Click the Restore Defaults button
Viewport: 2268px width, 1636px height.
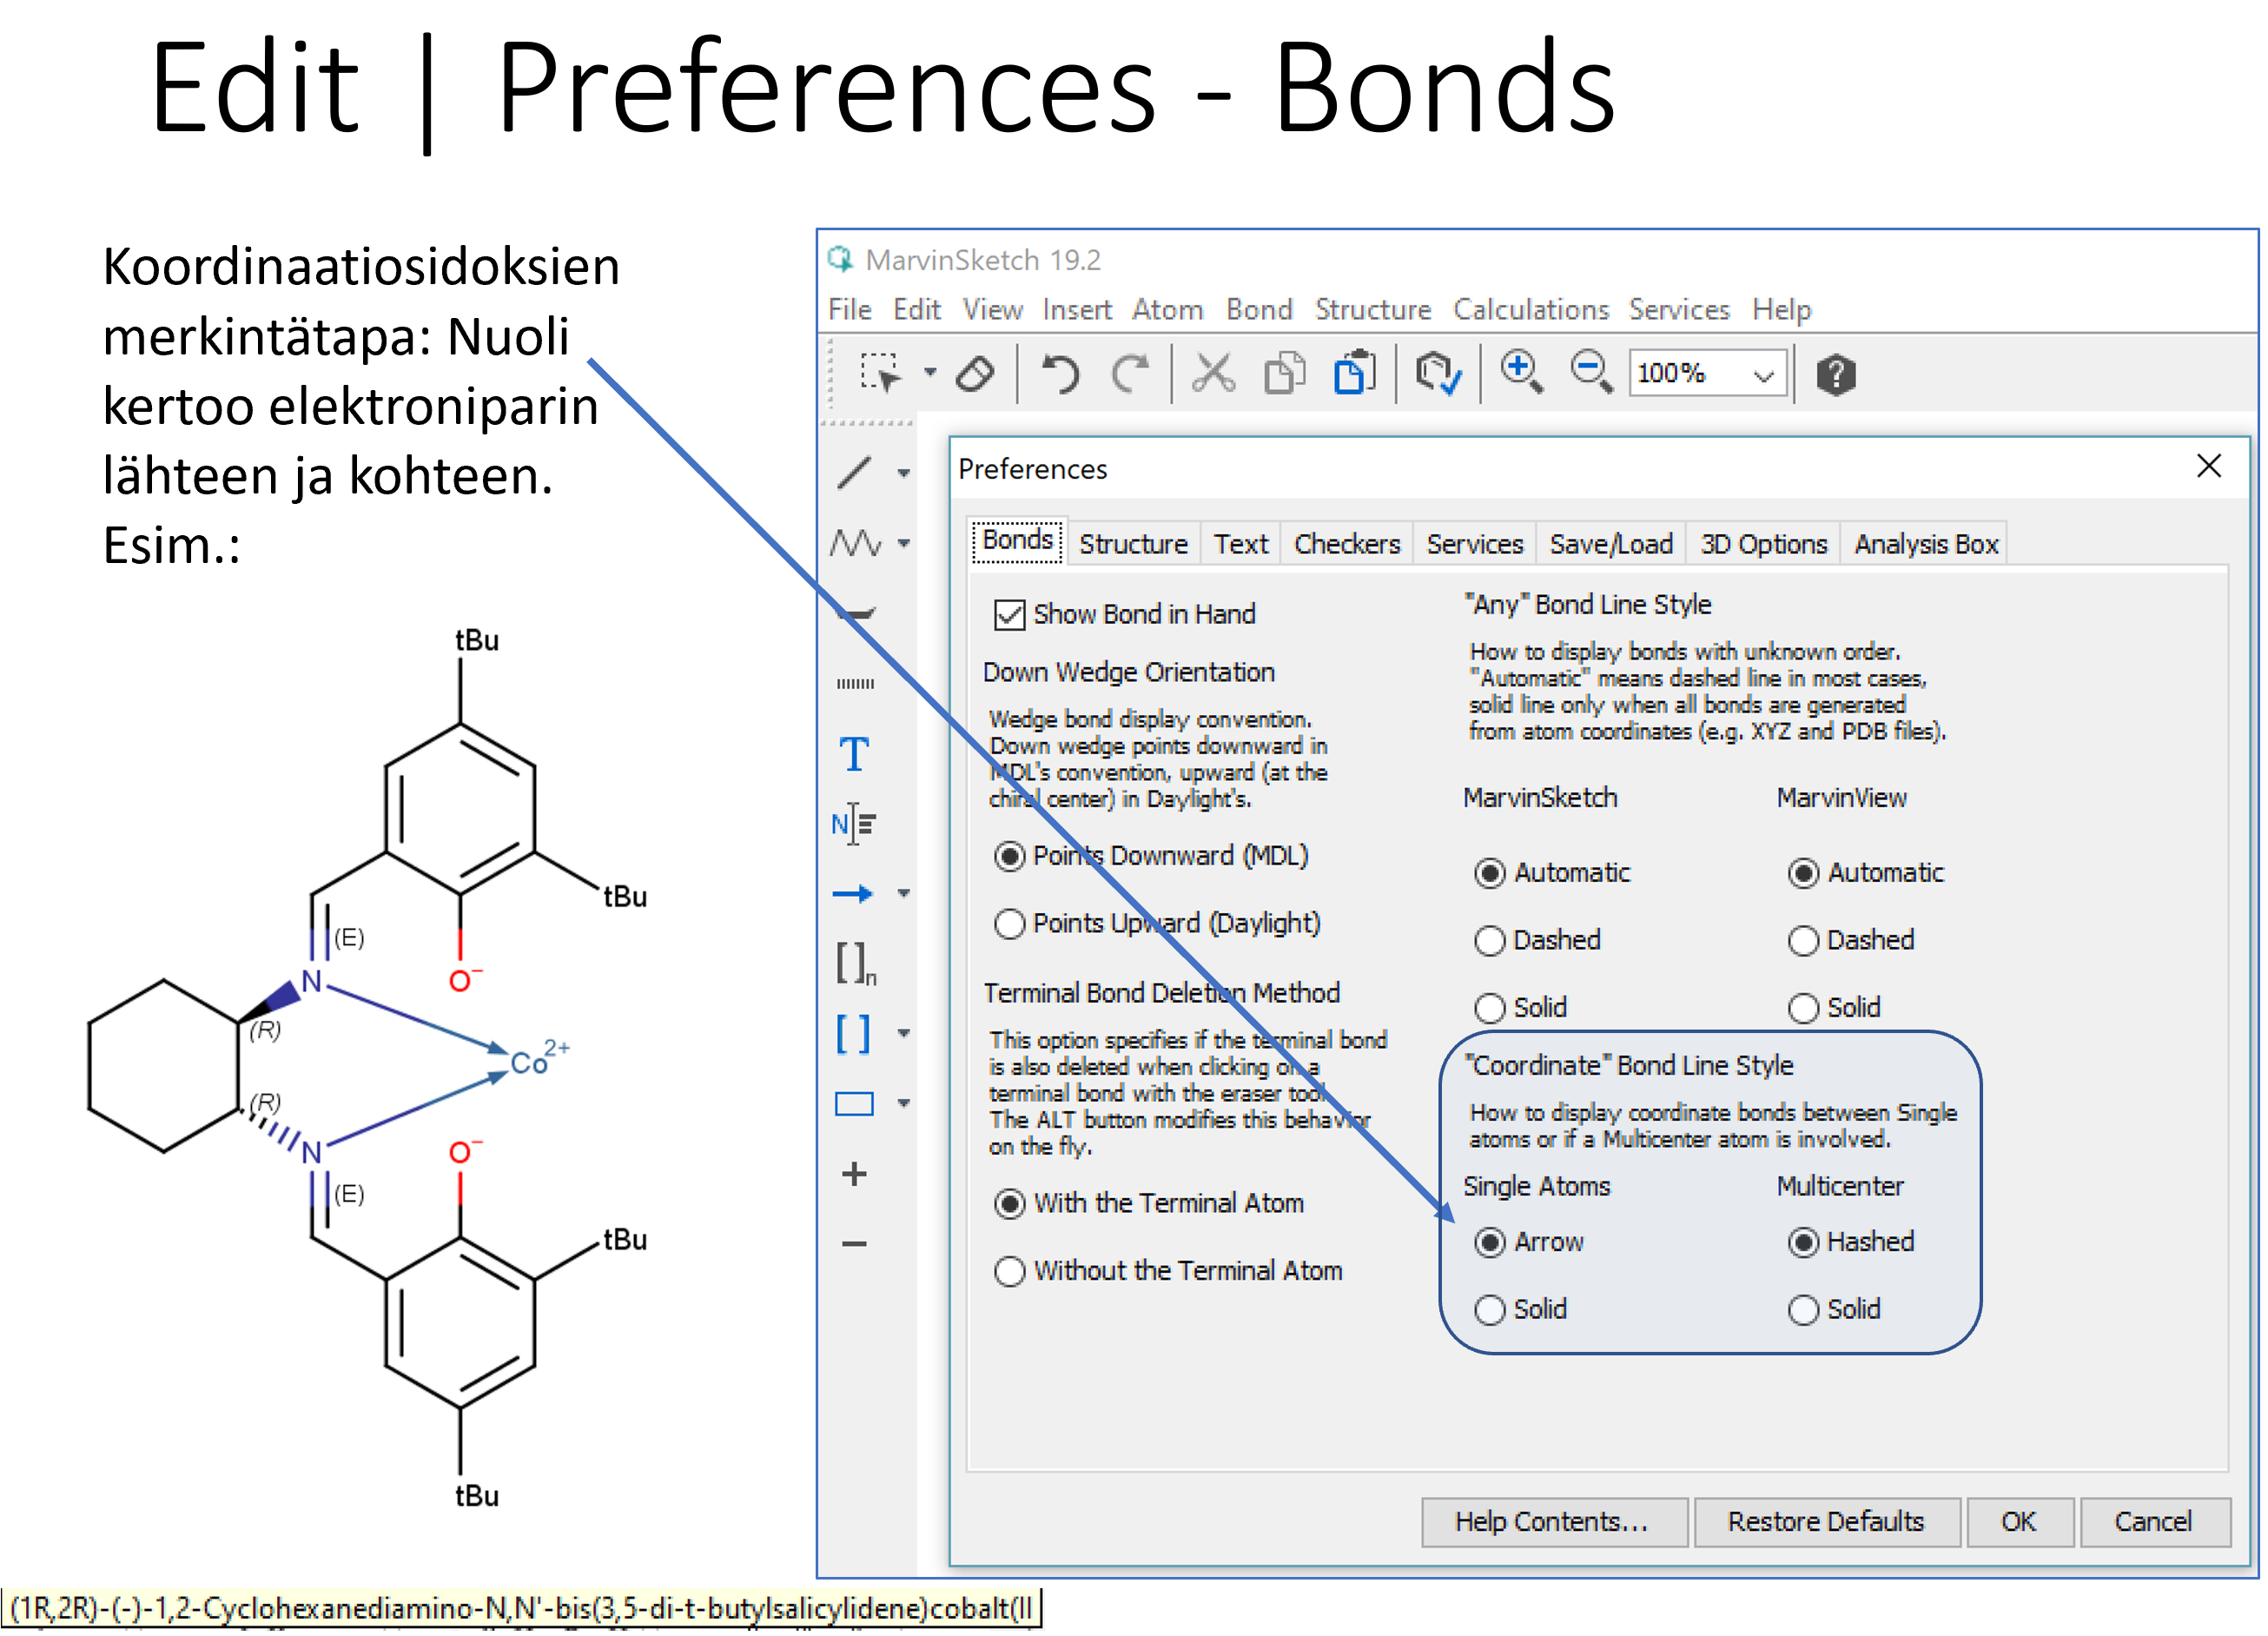click(1827, 1523)
